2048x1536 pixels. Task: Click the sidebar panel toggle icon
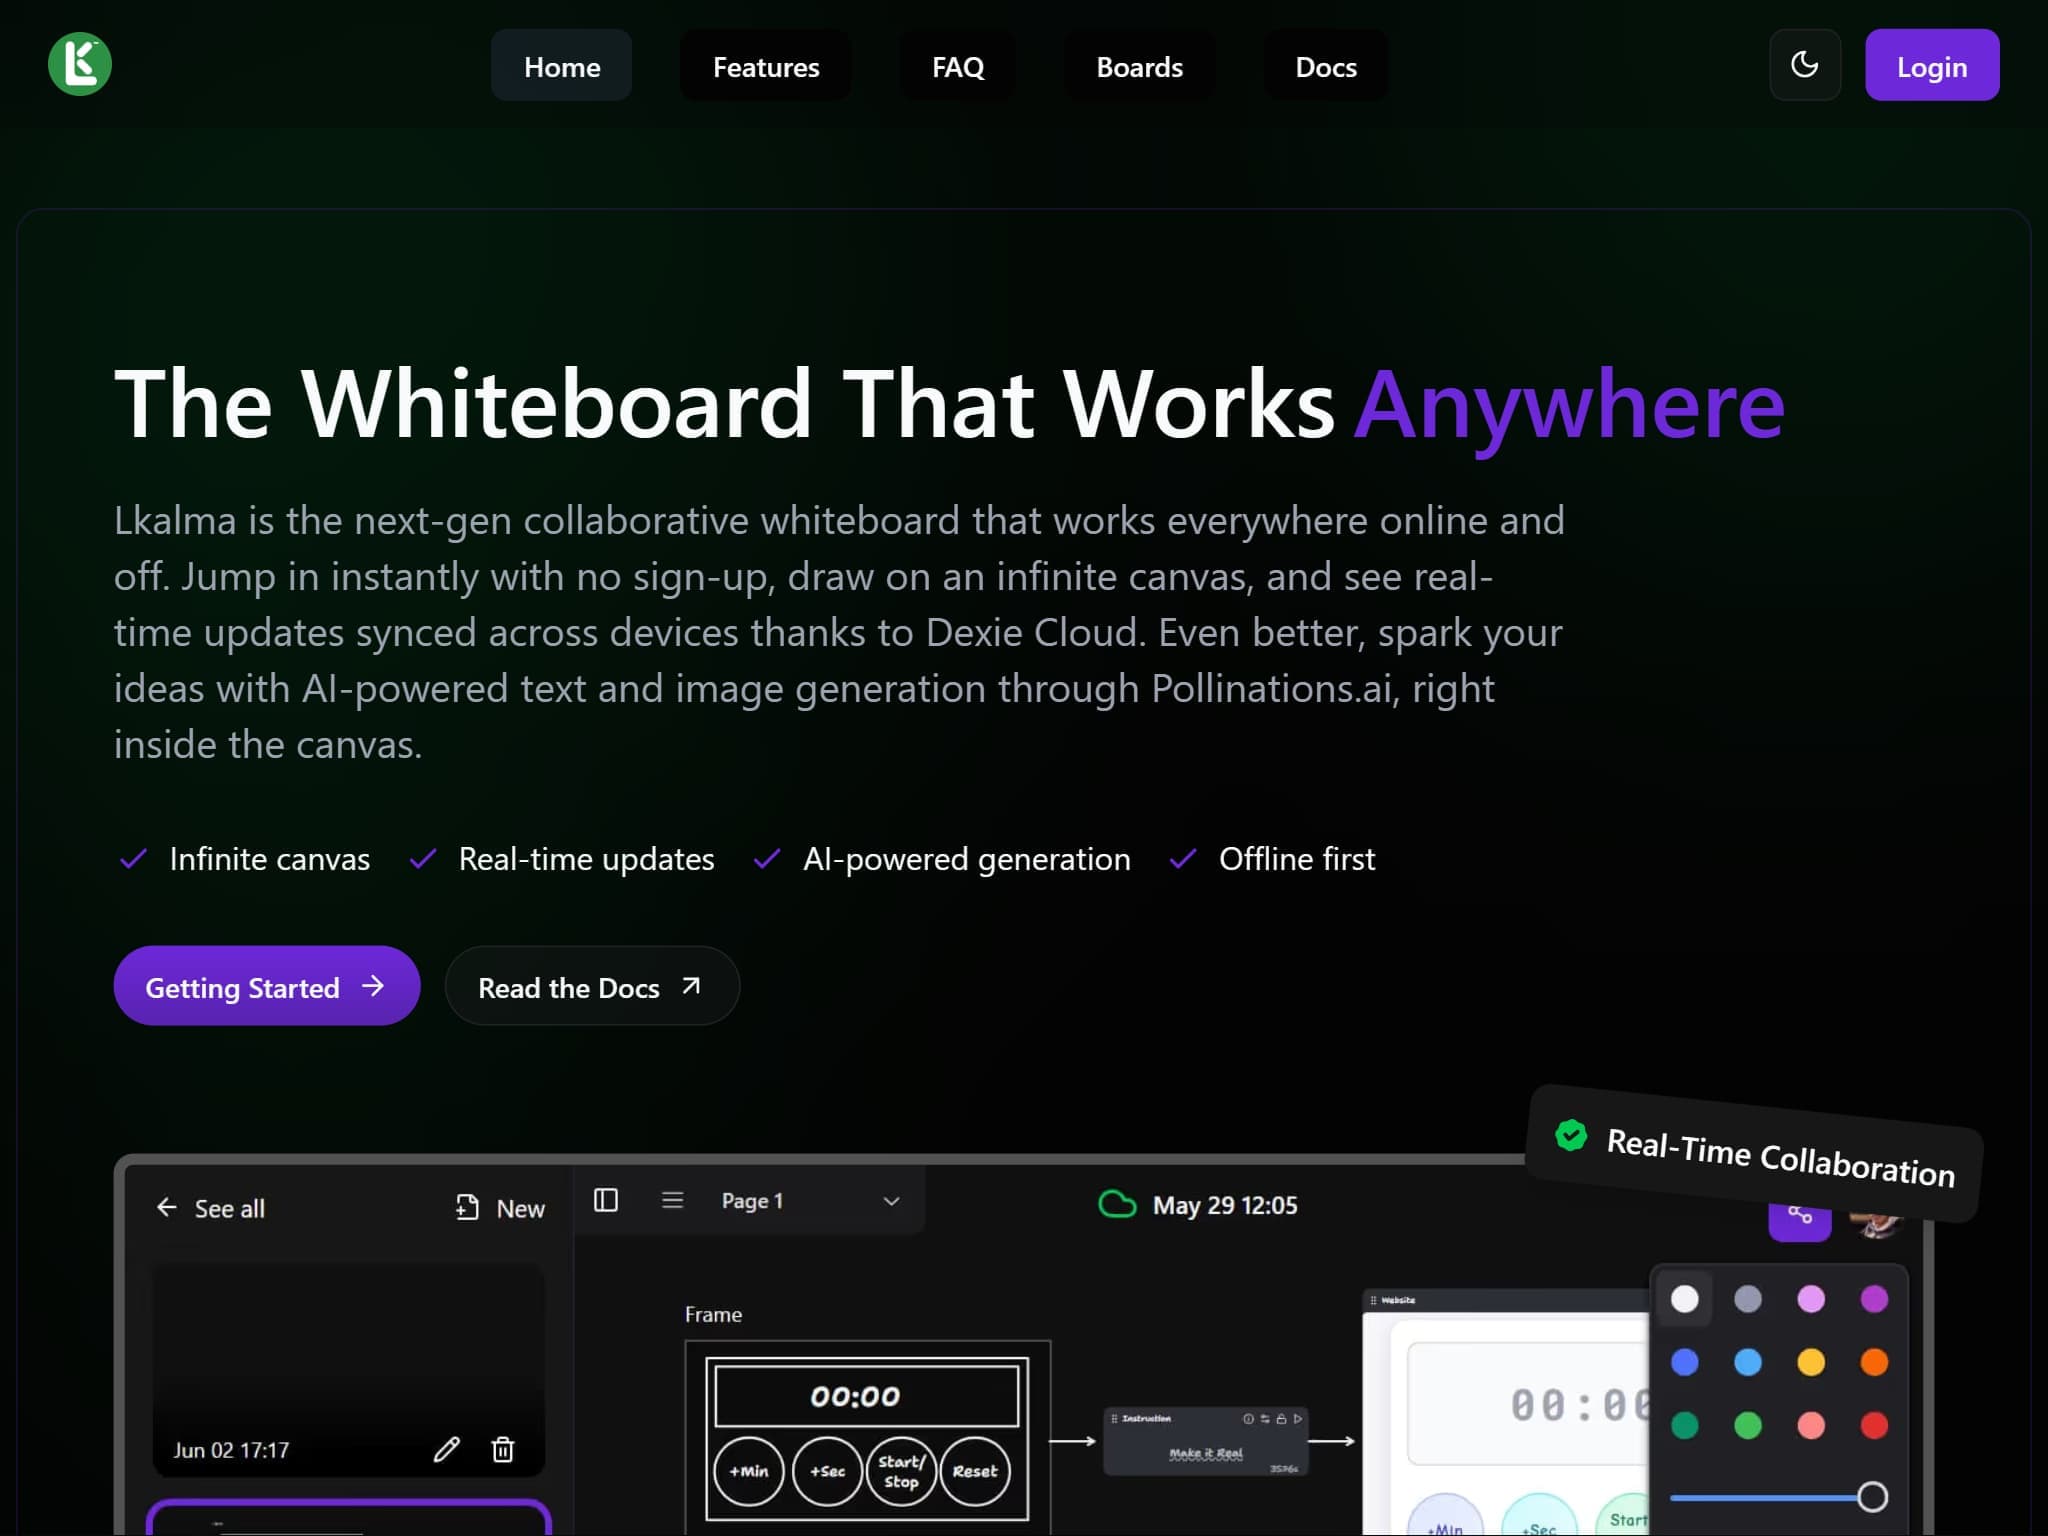point(606,1200)
